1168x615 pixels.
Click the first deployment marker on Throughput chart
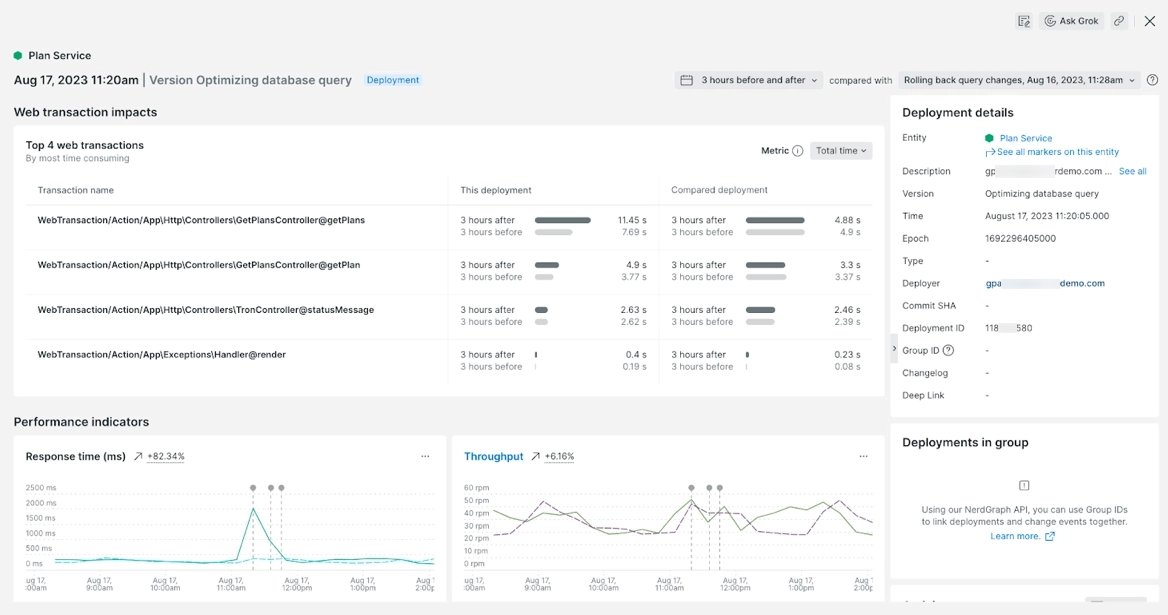(x=691, y=488)
